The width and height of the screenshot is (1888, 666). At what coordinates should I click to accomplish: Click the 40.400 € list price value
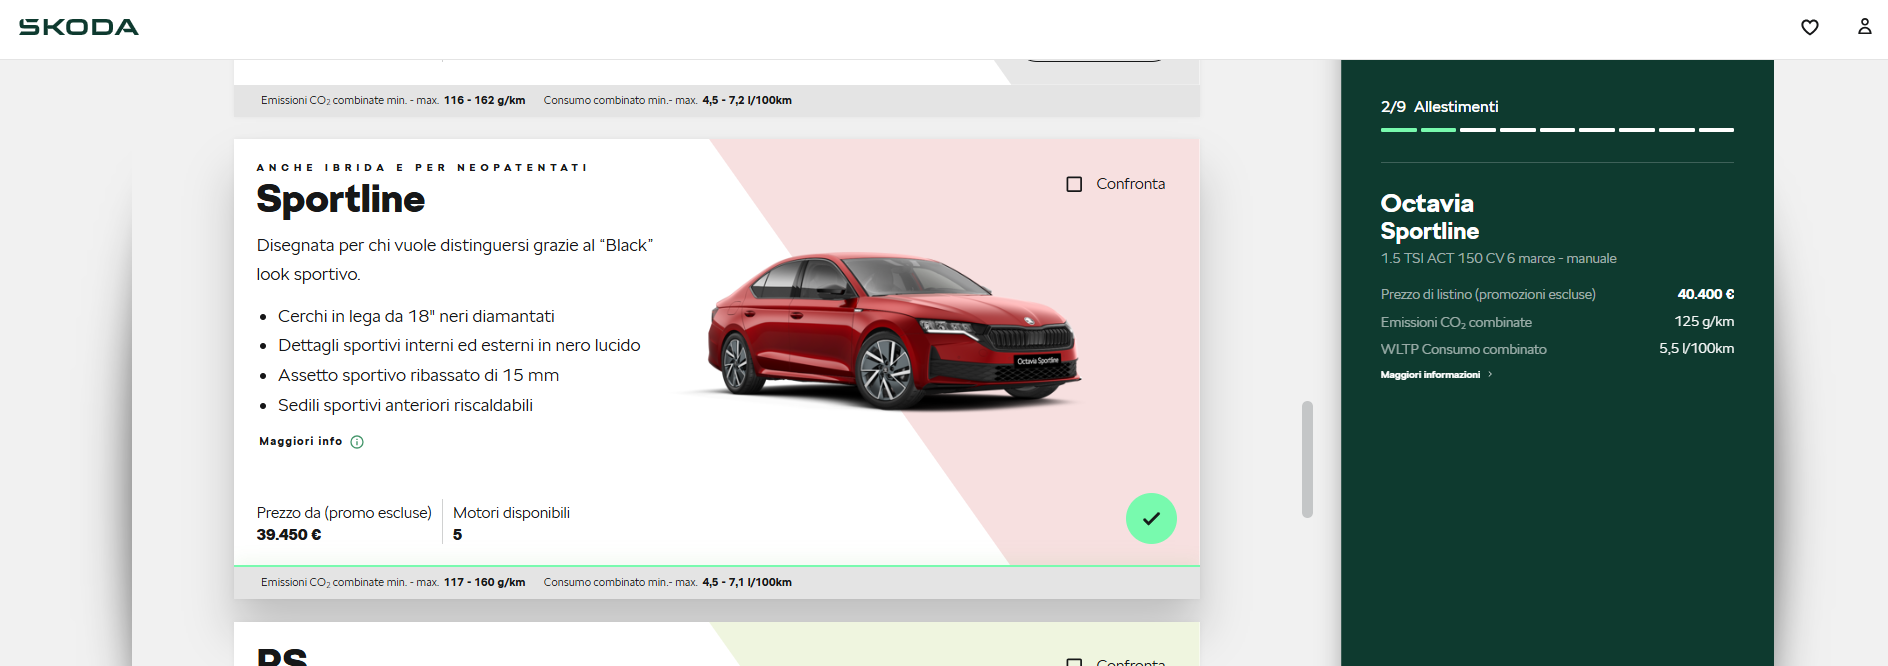[1706, 294]
